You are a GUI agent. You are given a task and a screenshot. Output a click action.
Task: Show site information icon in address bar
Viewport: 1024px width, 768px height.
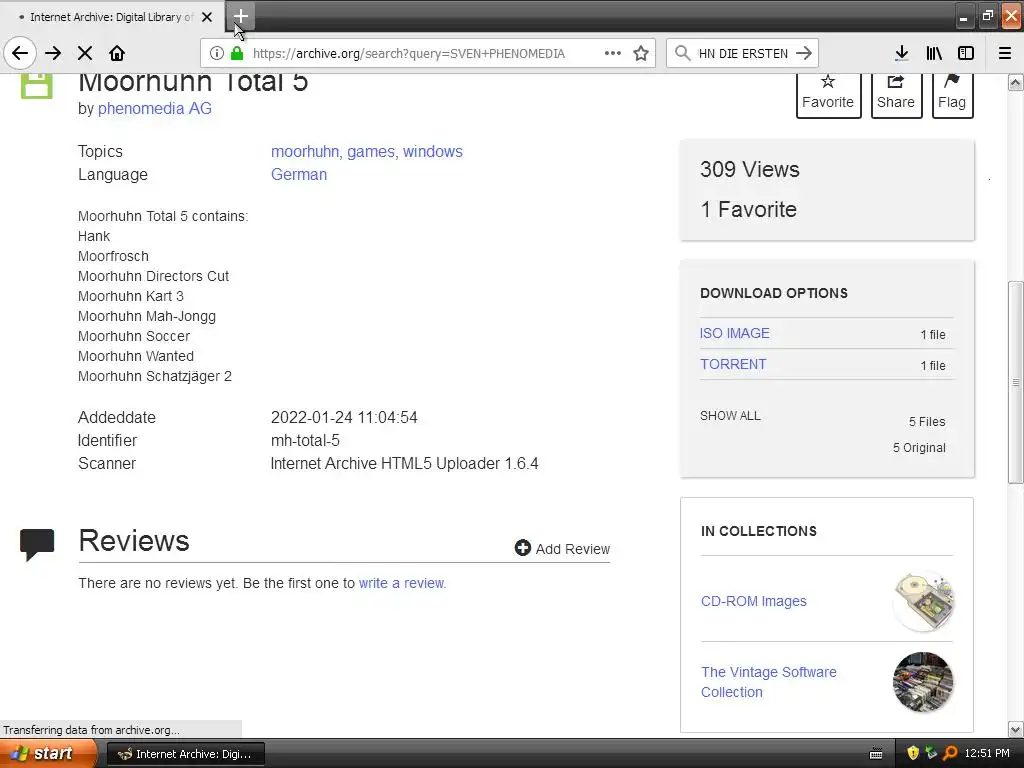217,53
